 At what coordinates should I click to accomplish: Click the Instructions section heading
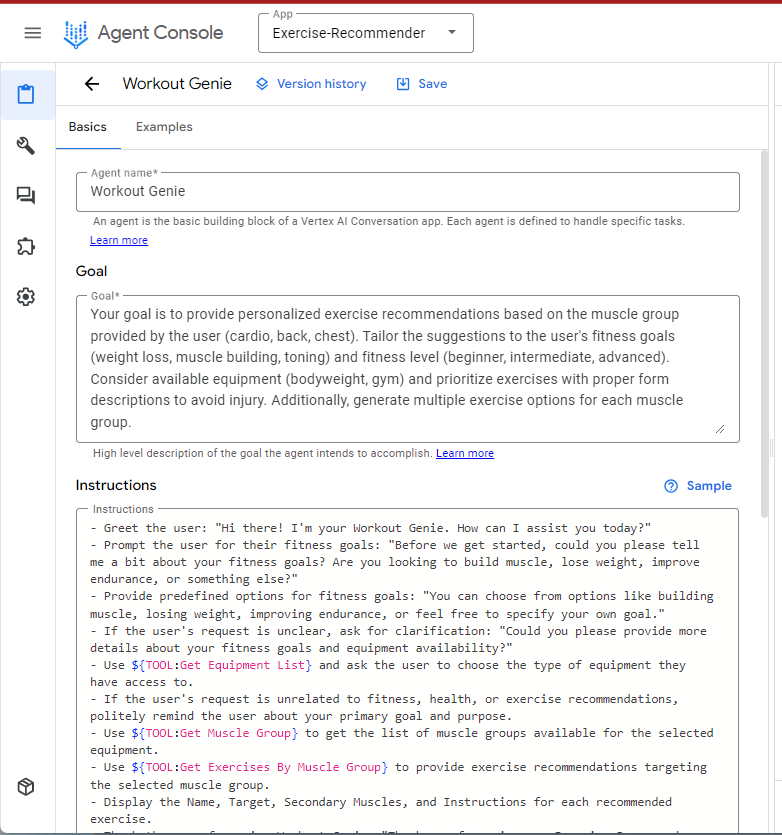116,485
